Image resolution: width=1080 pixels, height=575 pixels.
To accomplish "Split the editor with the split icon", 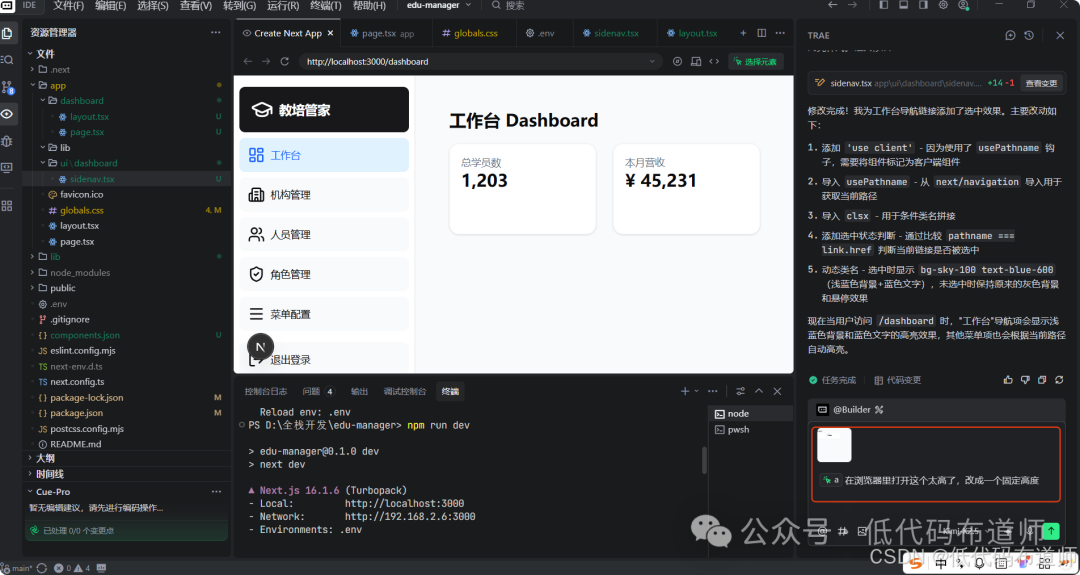I will pyautogui.click(x=762, y=33).
